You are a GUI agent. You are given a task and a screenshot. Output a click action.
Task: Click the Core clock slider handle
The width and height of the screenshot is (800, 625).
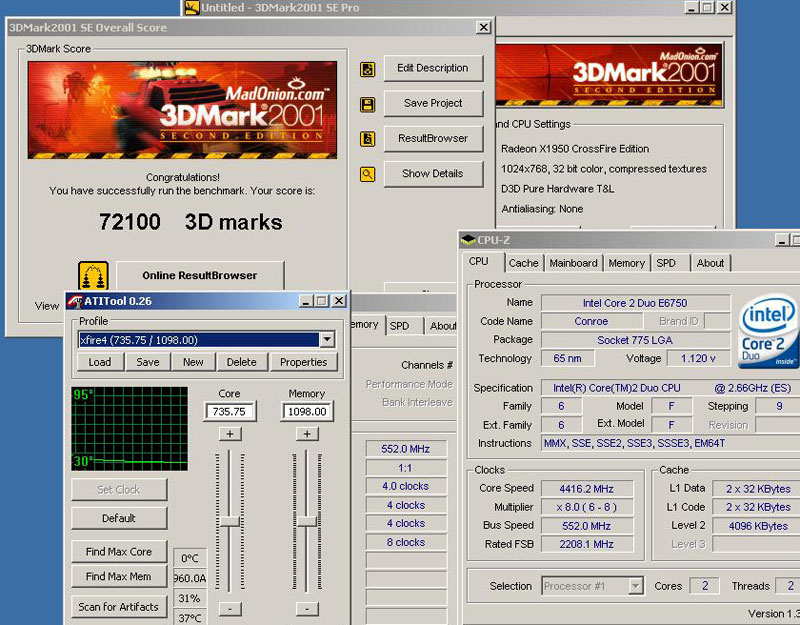[x=230, y=521]
